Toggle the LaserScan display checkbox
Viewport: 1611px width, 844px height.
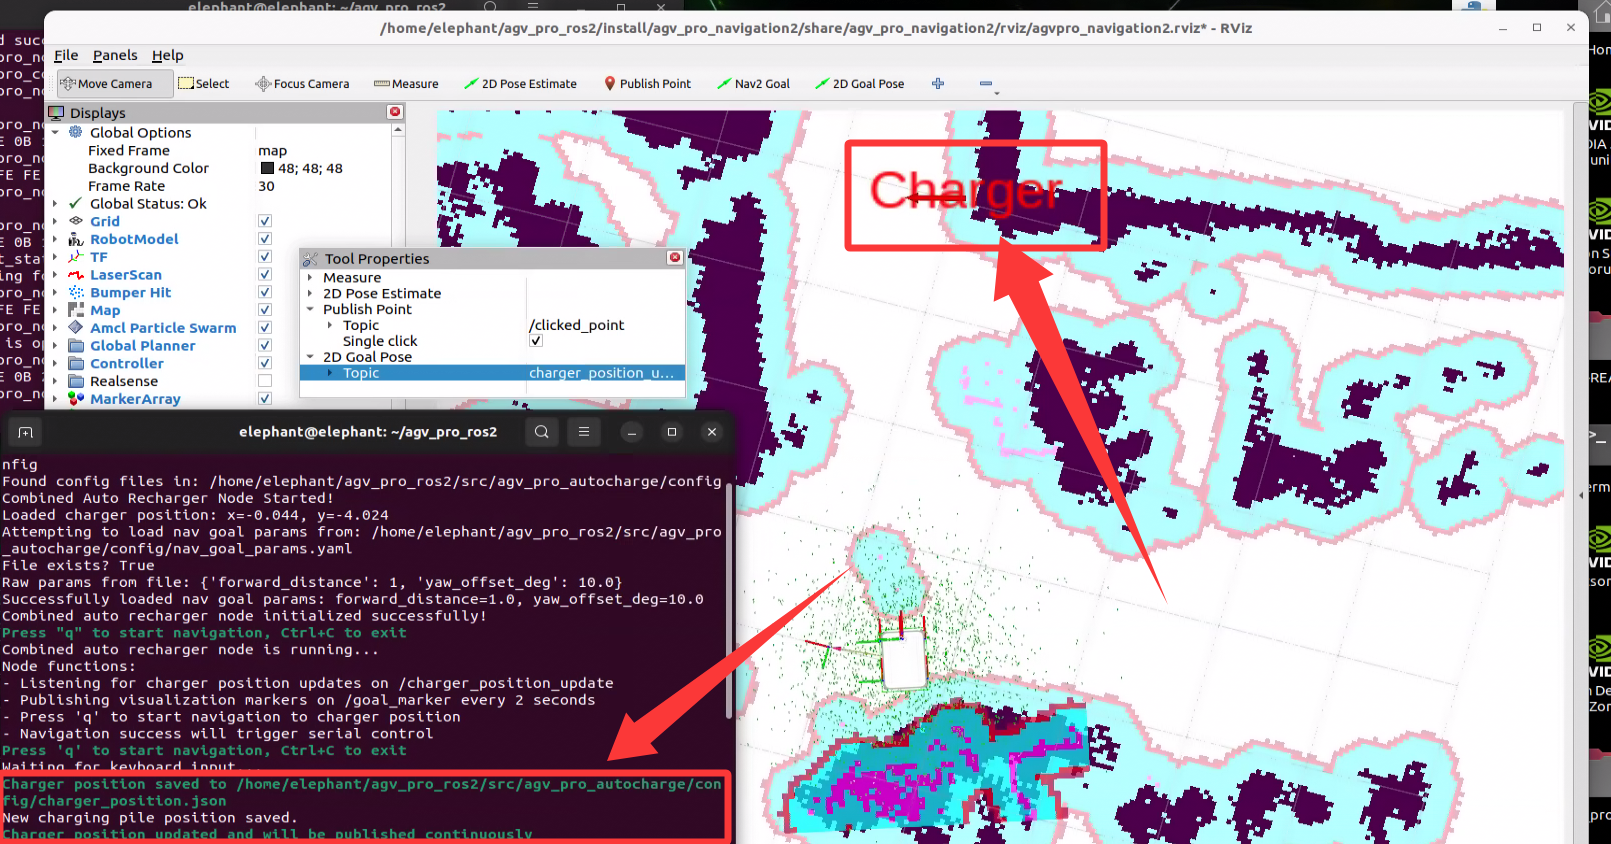(x=265, y=275)
